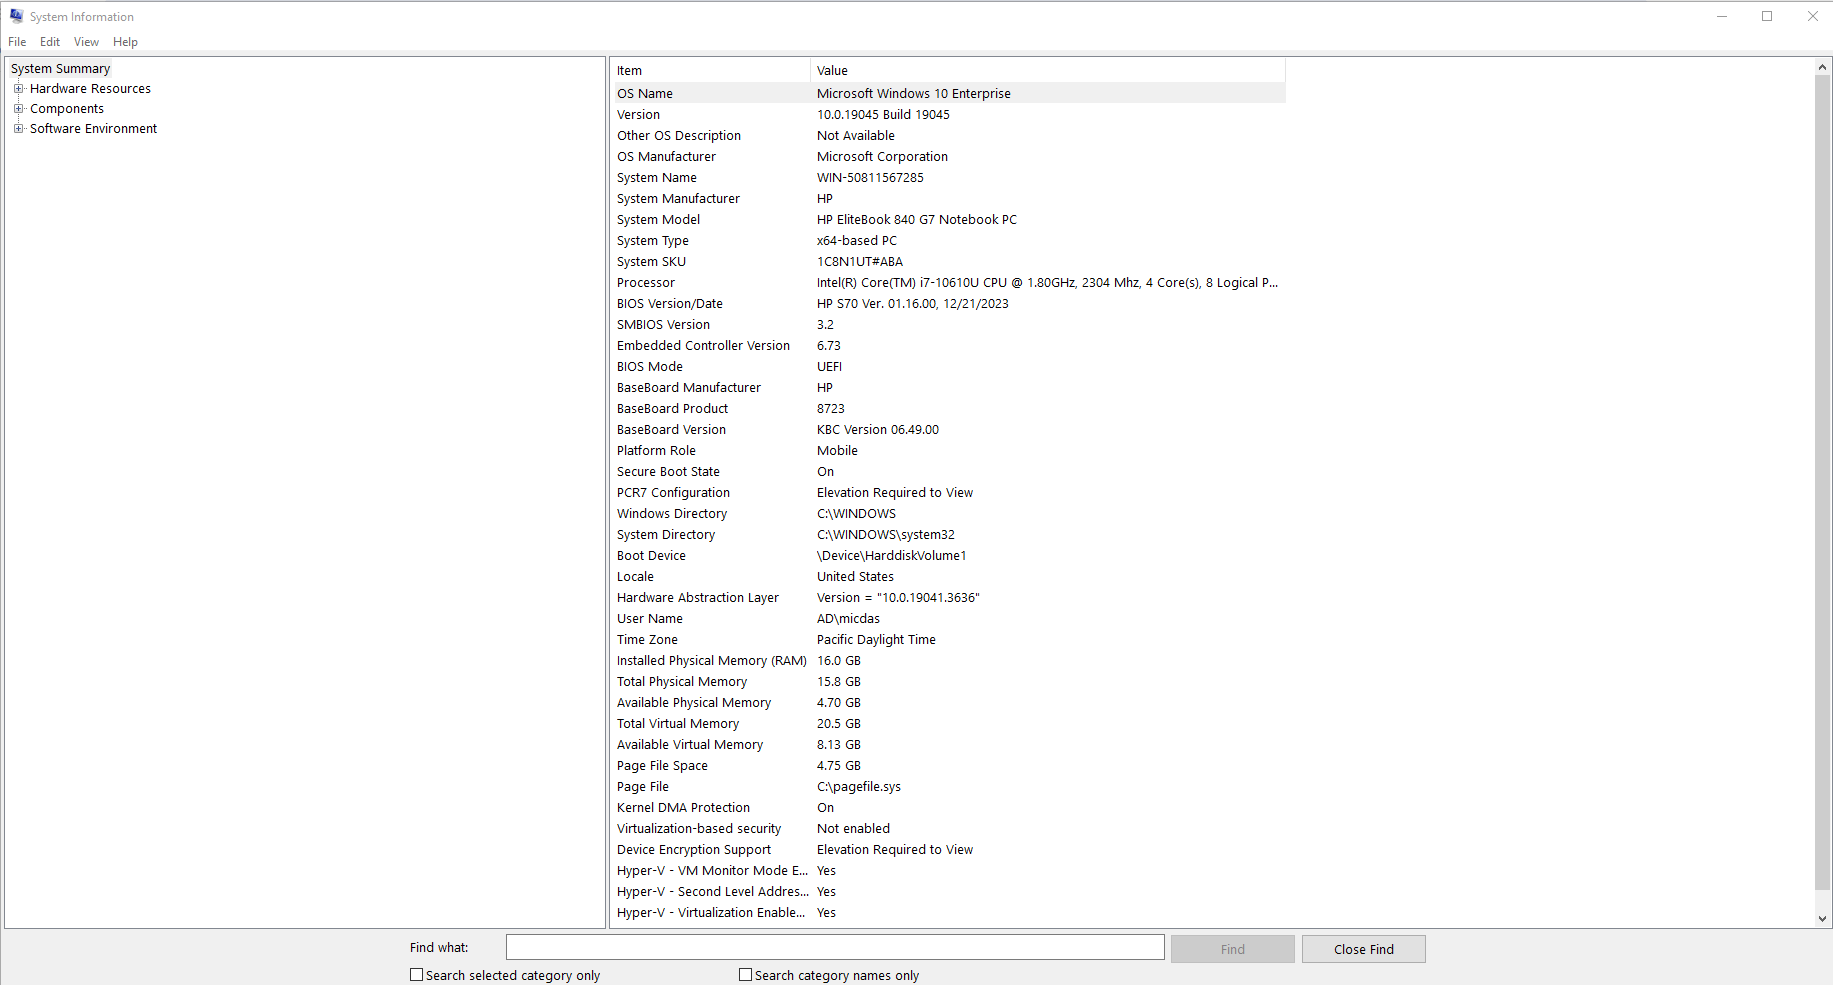Viewport: 1833px width, 985px height.
Task: Click Installed Physical Memory (RAM) item
Action: [711, 660]
